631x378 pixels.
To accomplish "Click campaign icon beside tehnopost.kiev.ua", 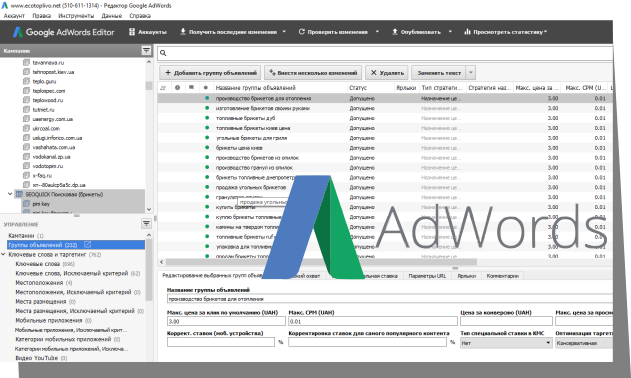I will (x=26, y=72).
